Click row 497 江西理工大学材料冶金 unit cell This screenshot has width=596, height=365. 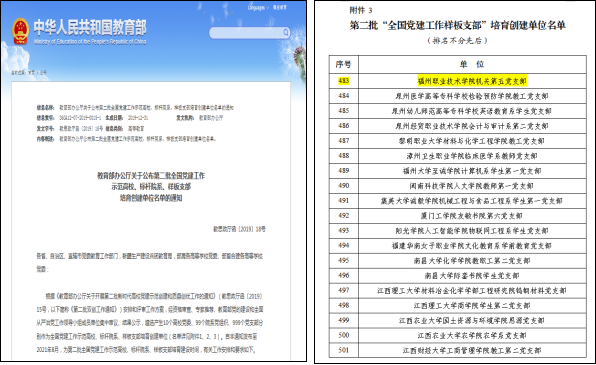tap(472, 290)
